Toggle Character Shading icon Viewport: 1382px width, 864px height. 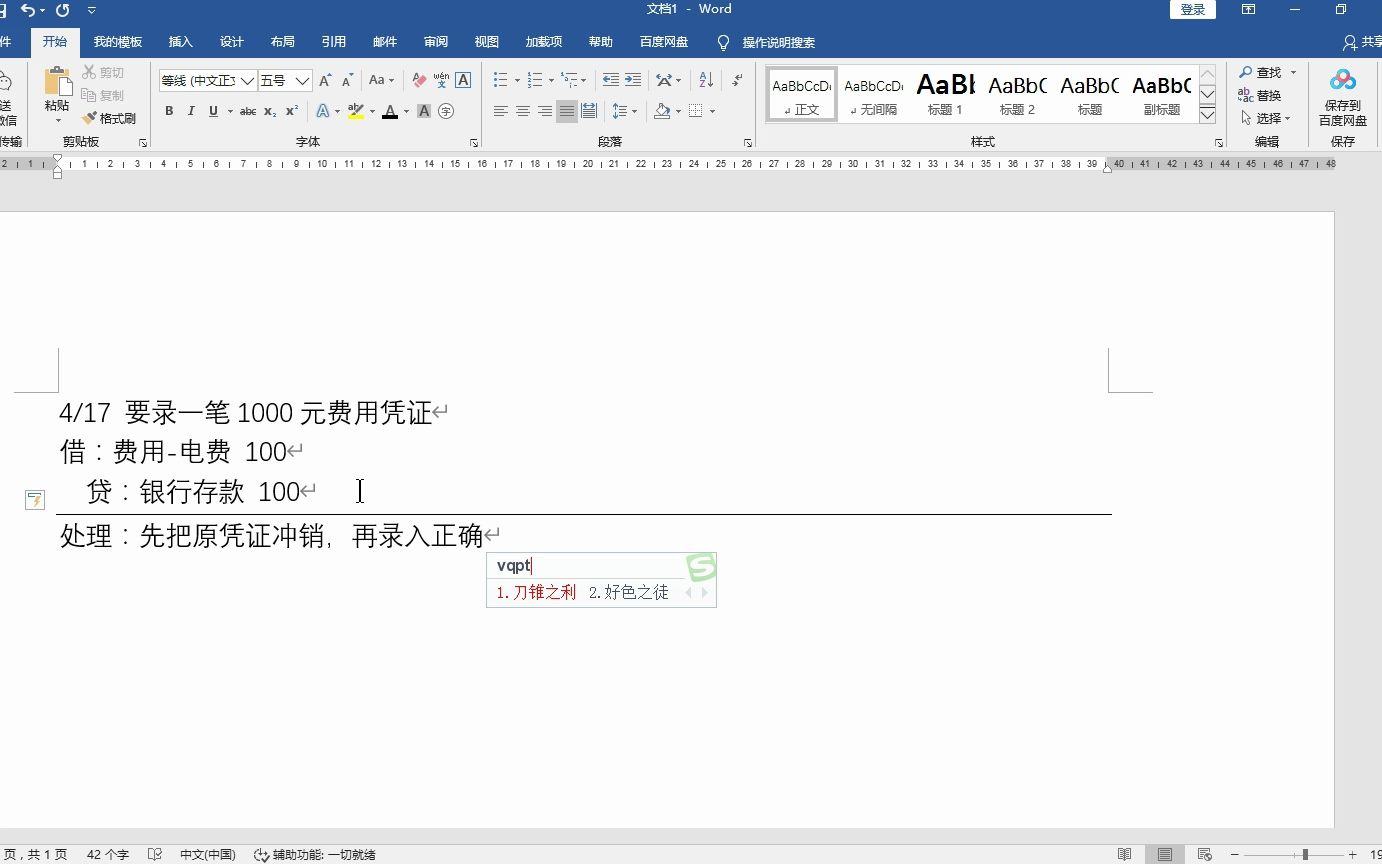(x=424, y=111)
